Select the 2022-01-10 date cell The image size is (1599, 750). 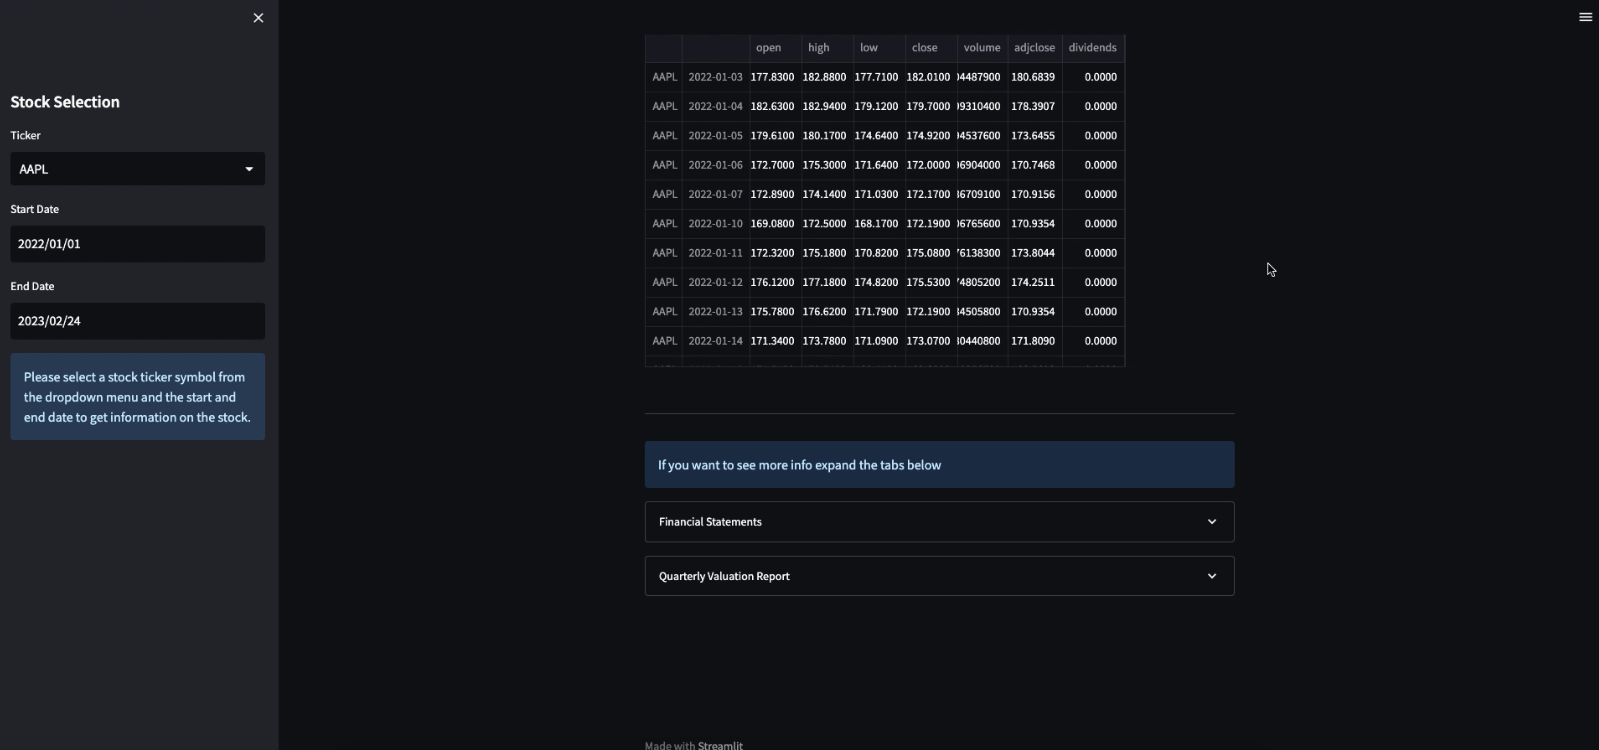pos(715,224)
